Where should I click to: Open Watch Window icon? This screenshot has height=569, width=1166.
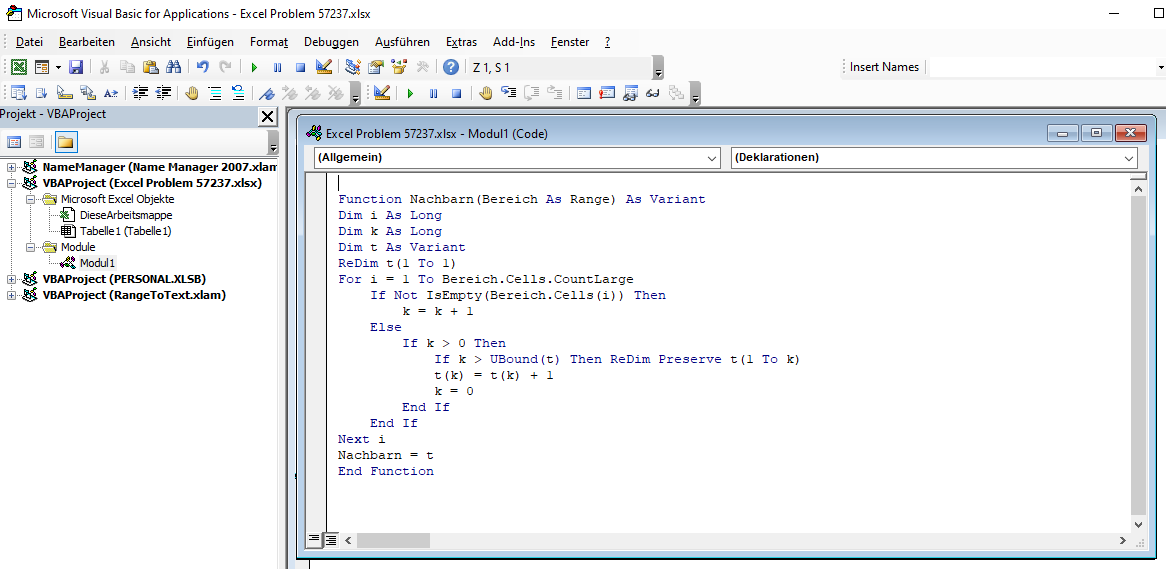click(630, 94)
